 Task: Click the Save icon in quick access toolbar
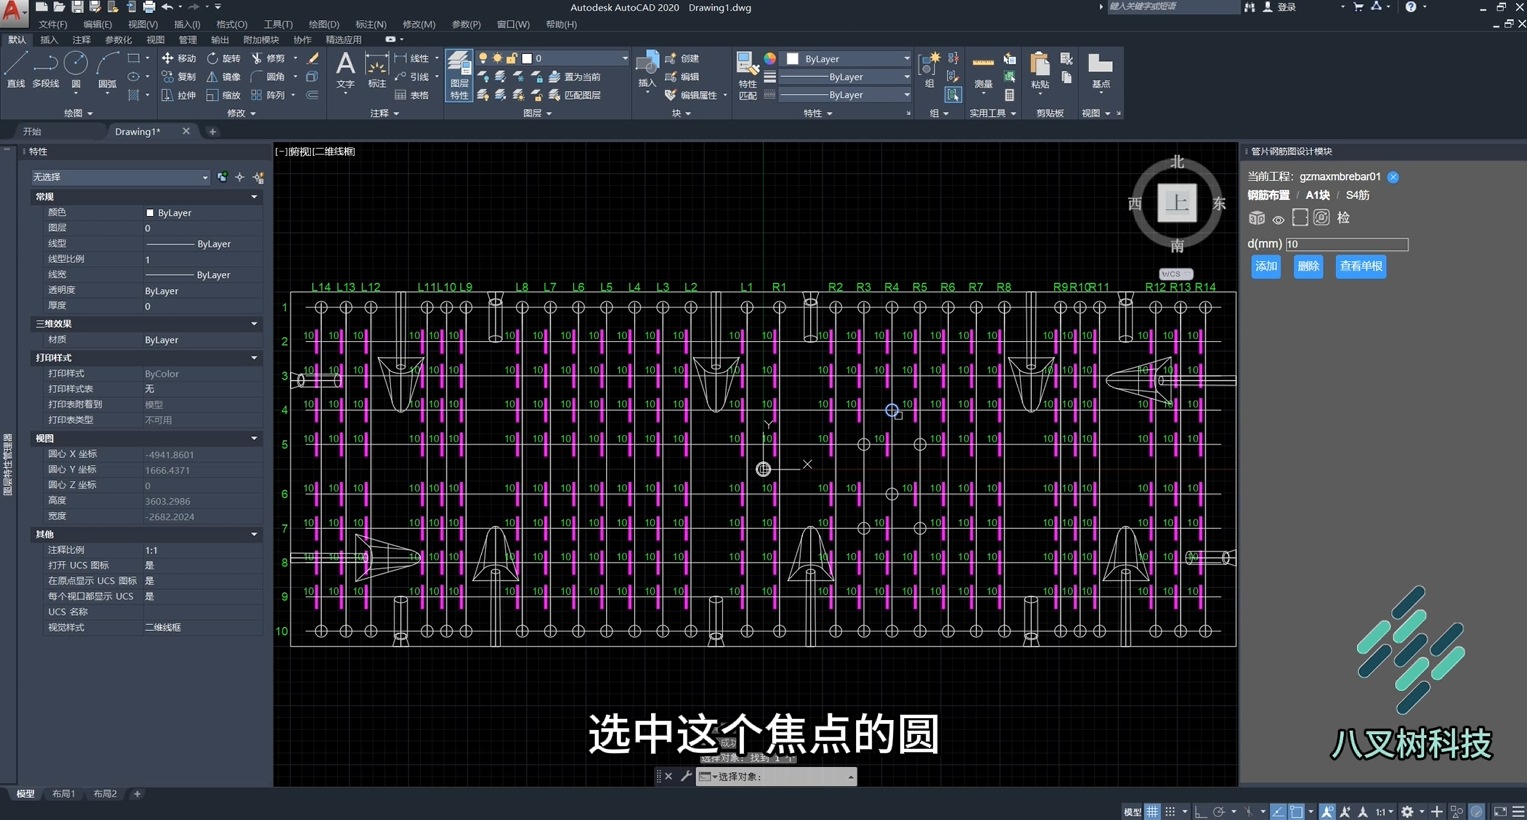(x=77, y=7)
